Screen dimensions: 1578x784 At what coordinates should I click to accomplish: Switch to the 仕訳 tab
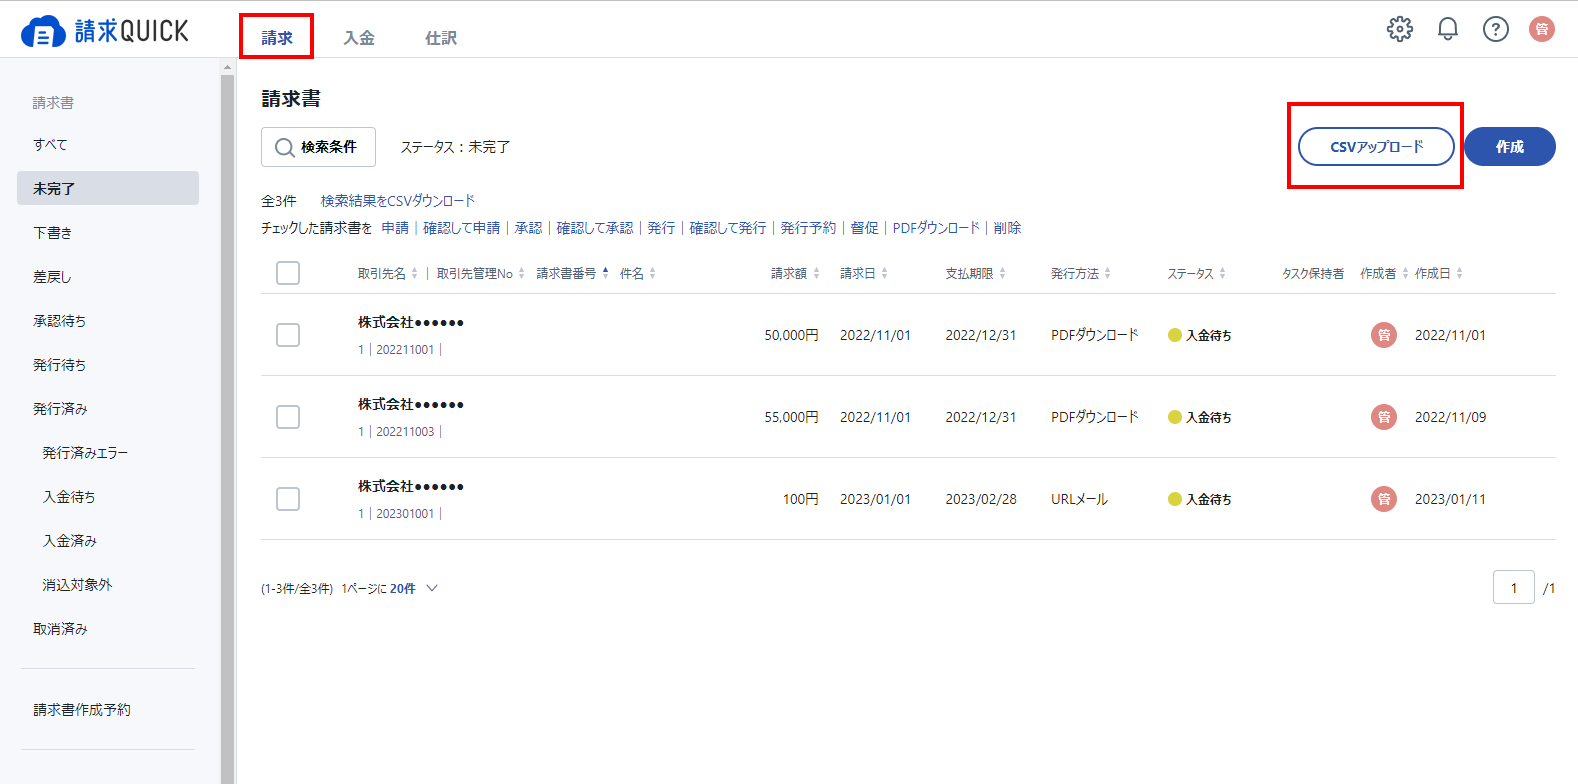click(441, 37)
